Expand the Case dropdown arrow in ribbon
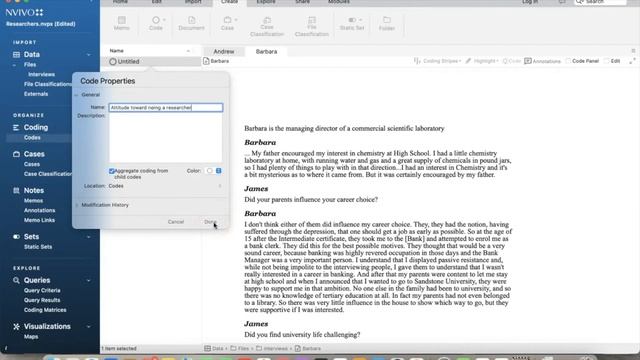 [236, 20]
